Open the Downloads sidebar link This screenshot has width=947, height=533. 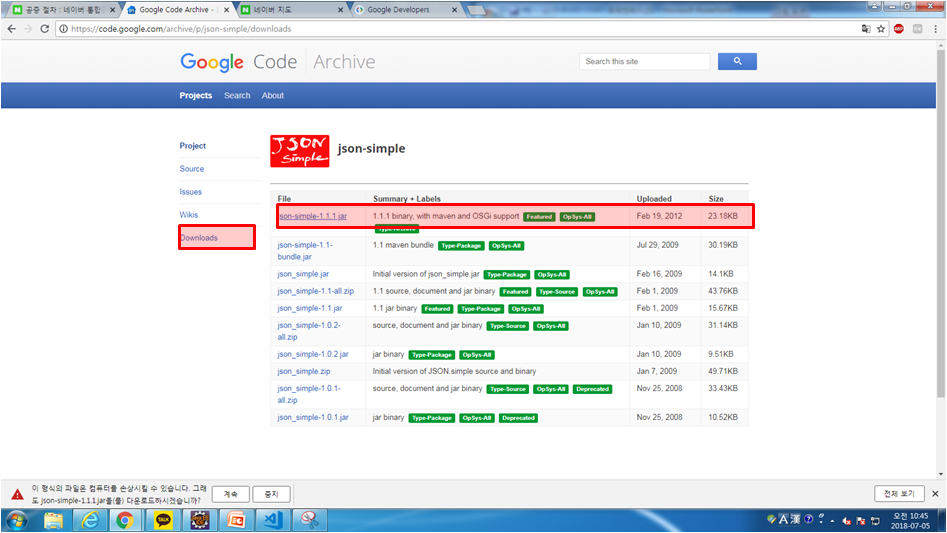click(x=199, y=237)
